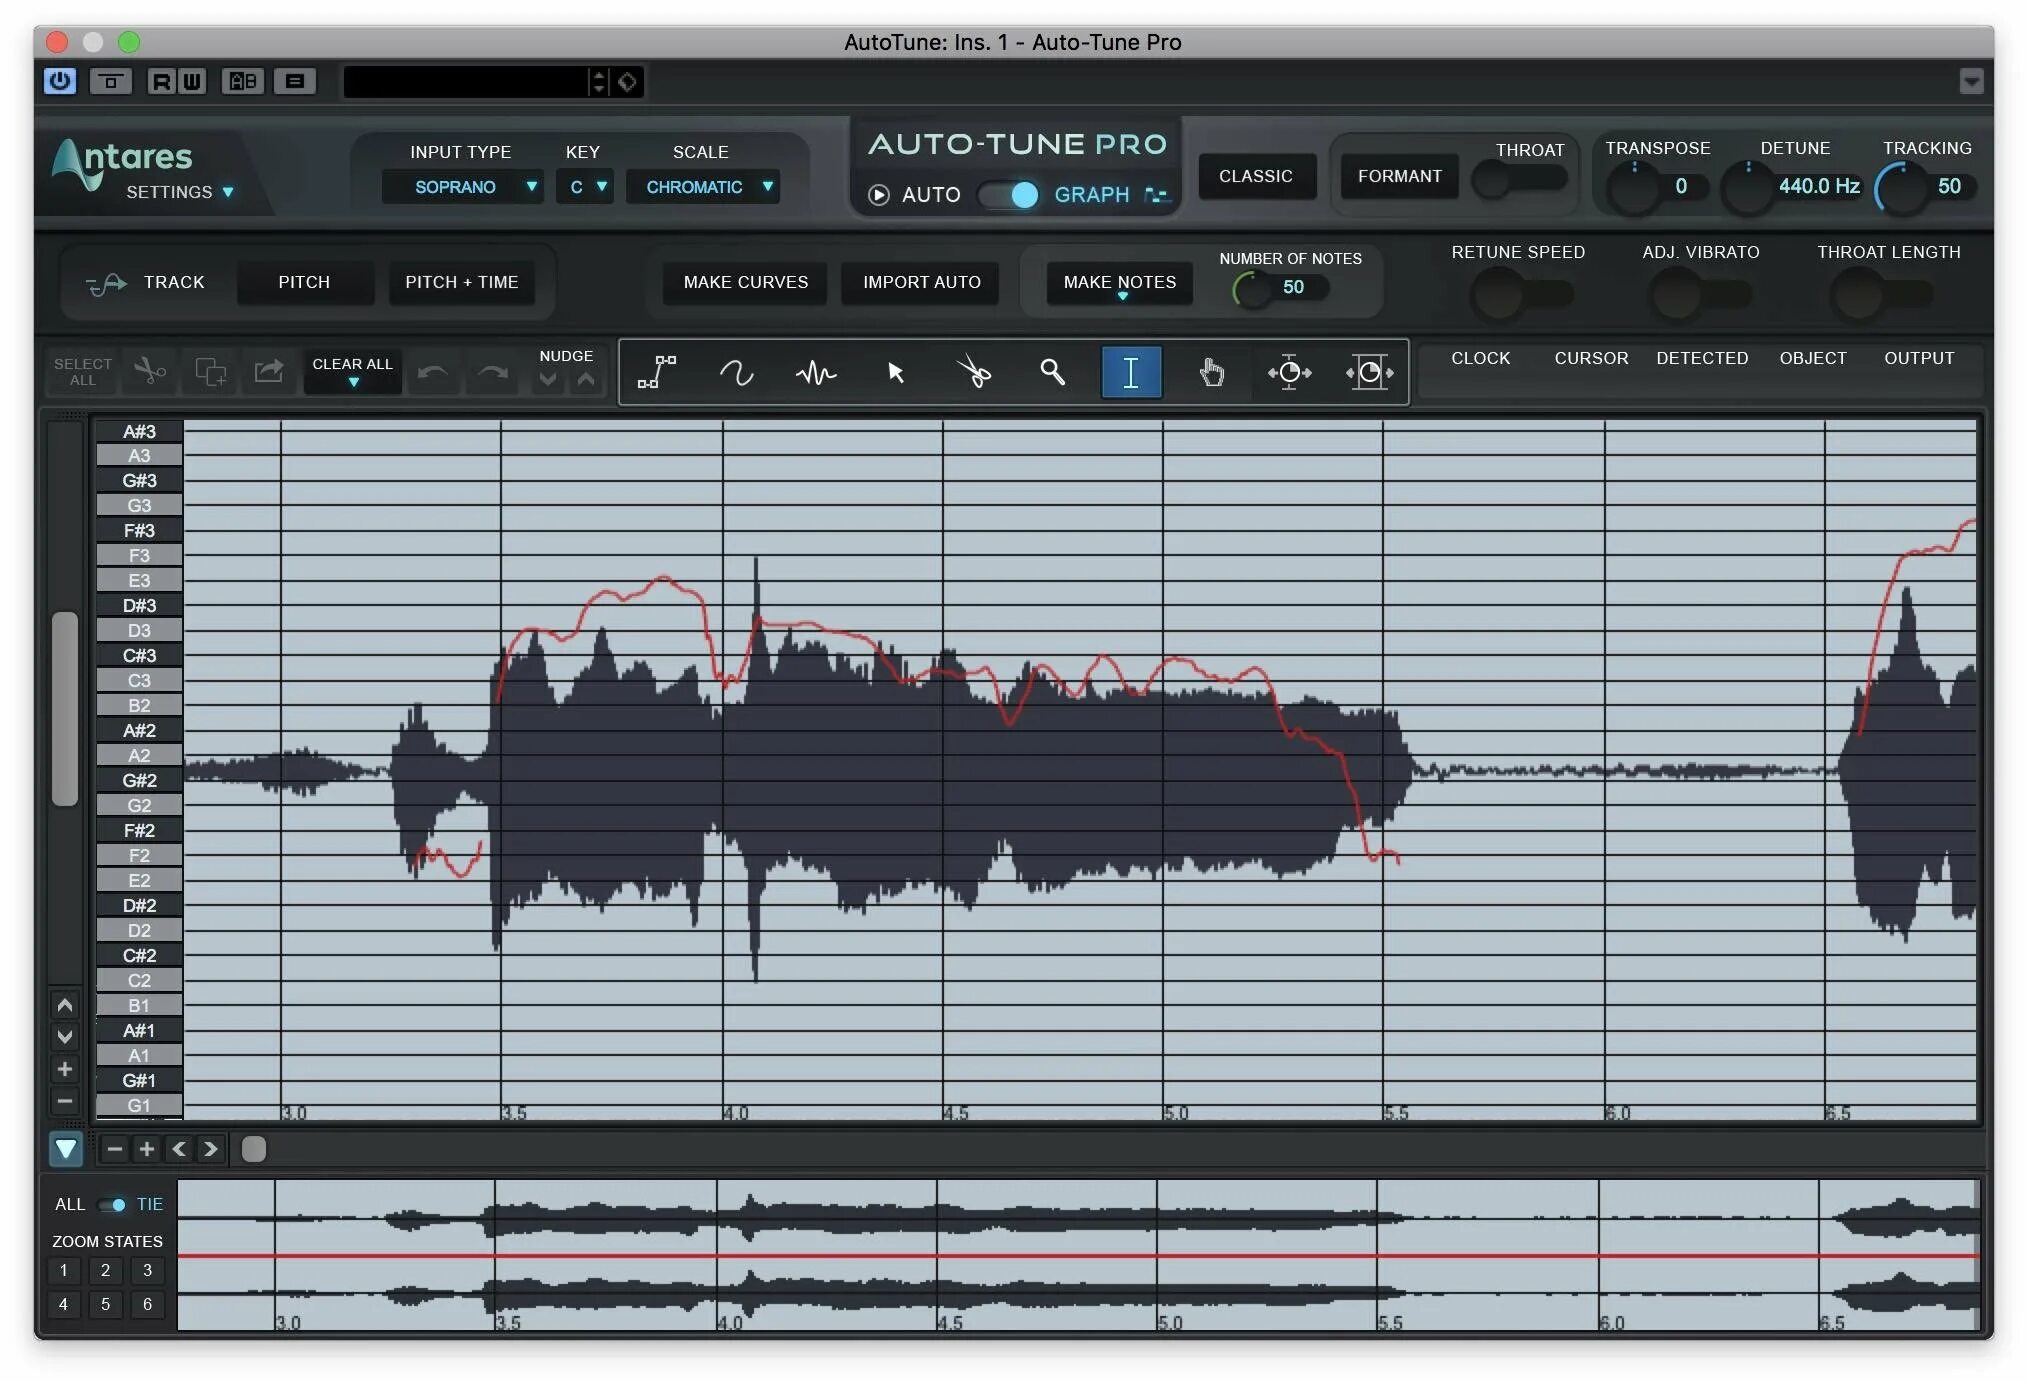Click the Import Auto button
2028x1382 pixels.
922,282
